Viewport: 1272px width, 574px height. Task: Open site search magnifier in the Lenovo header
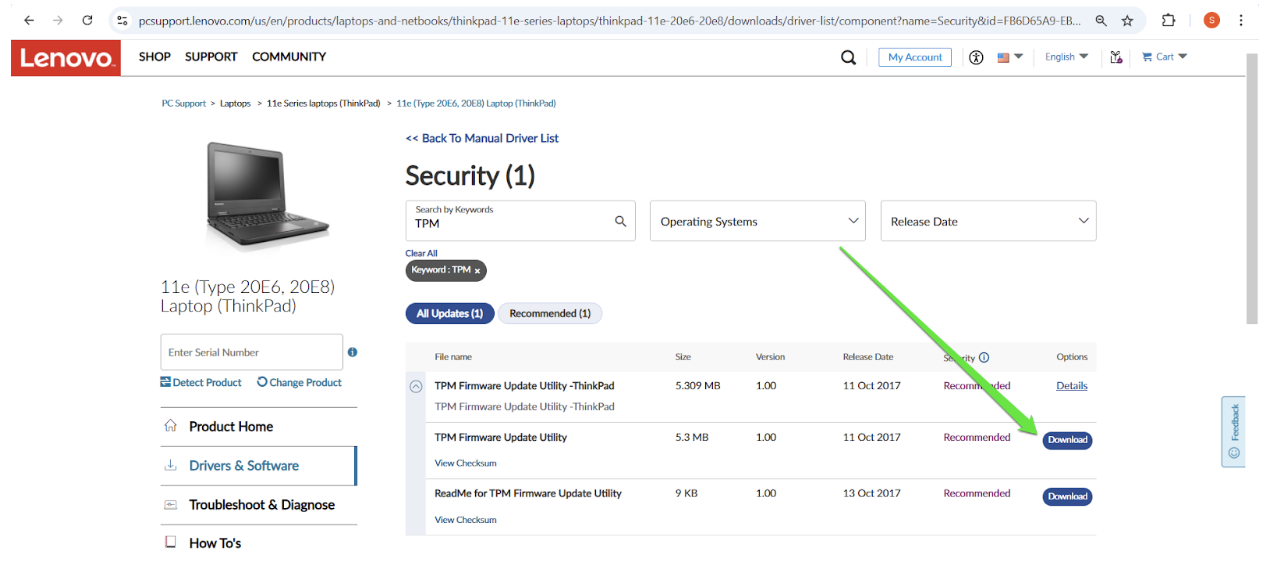(848, 57)
